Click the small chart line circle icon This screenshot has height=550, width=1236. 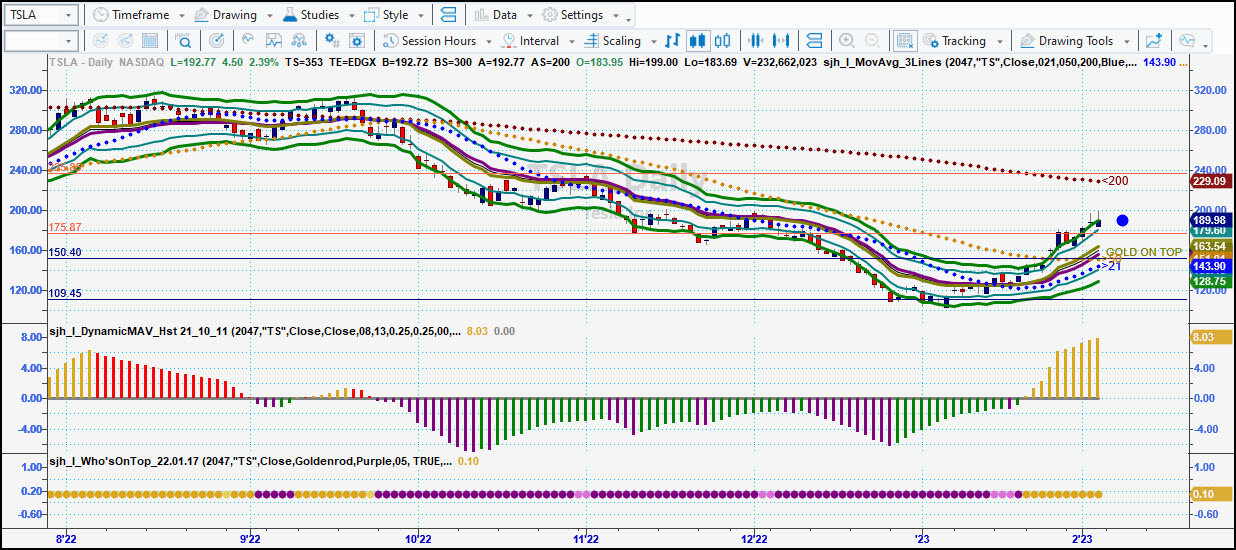247,41
